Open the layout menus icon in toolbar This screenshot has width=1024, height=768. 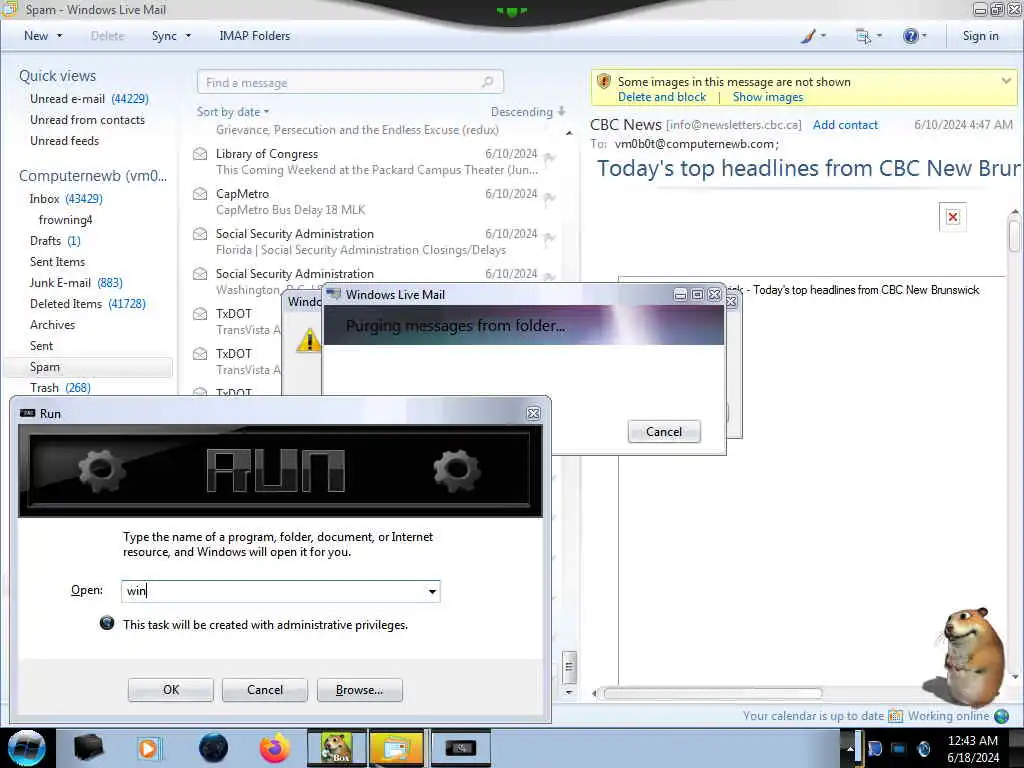tap(863, 36)
